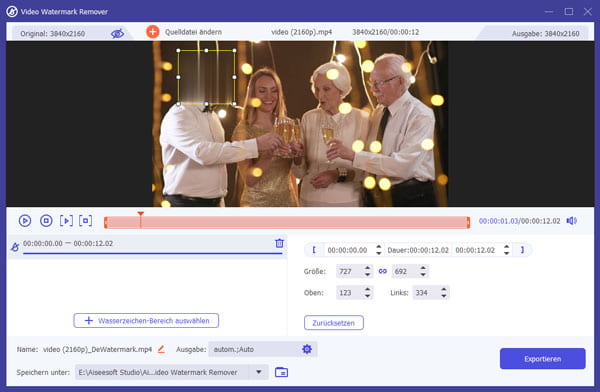Screen dimensions: 600x392
Task: Click the Größe width field 727
Action: click(x=349, y=271)
